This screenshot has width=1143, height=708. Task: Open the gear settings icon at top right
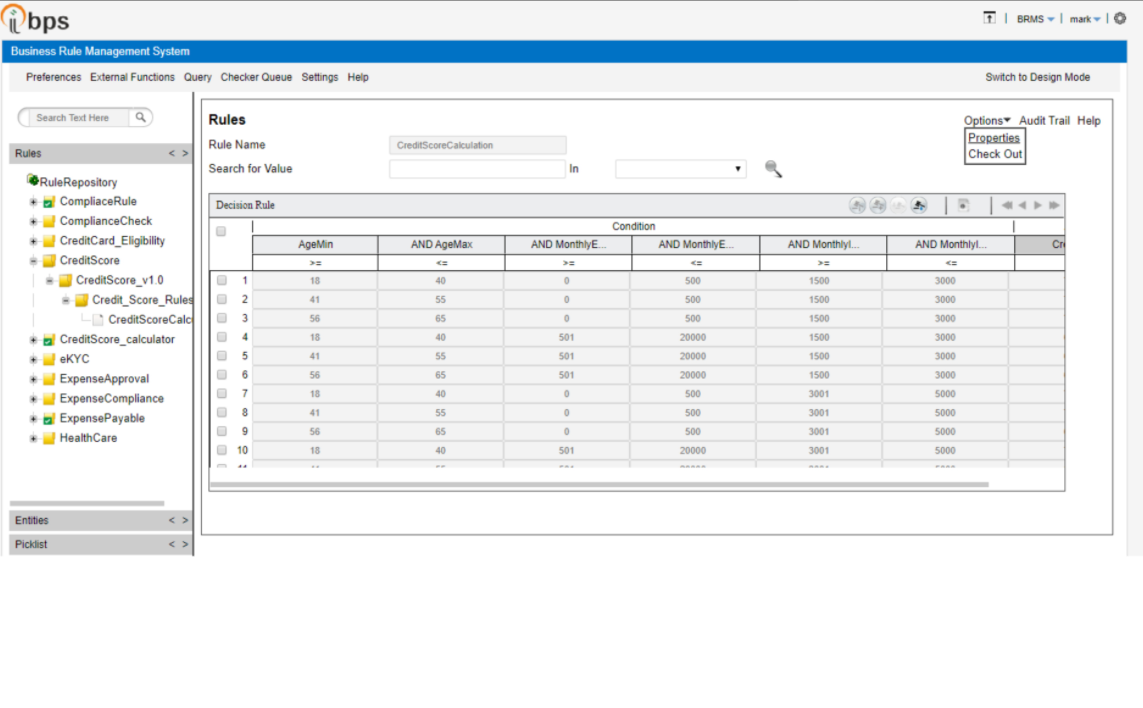click(x=1120, y=18)
